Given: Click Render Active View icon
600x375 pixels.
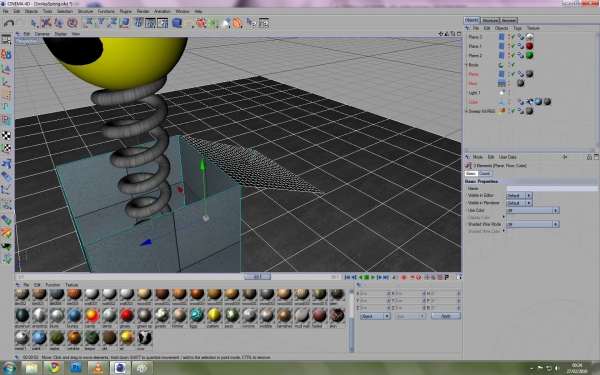Looking at the screenshot, I should click(x=138, y=23).
